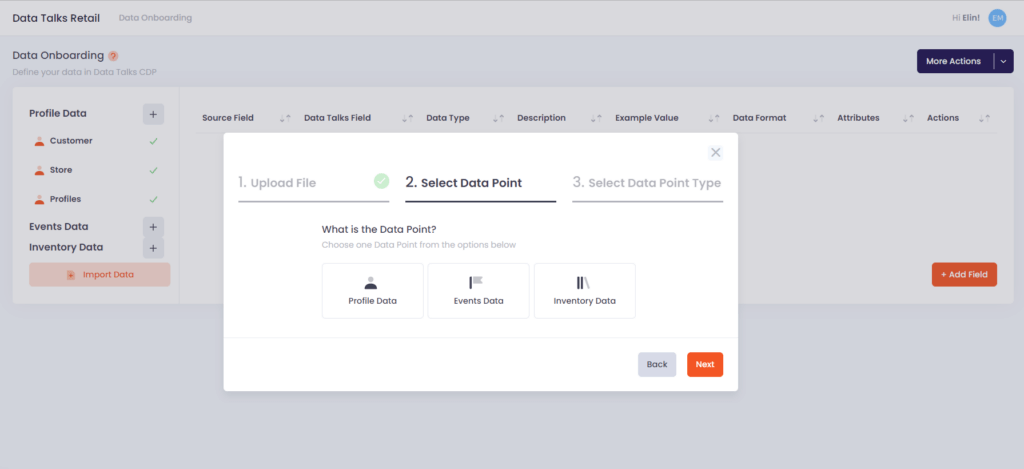Sort by the Data Talks Field column

(407, 118)
